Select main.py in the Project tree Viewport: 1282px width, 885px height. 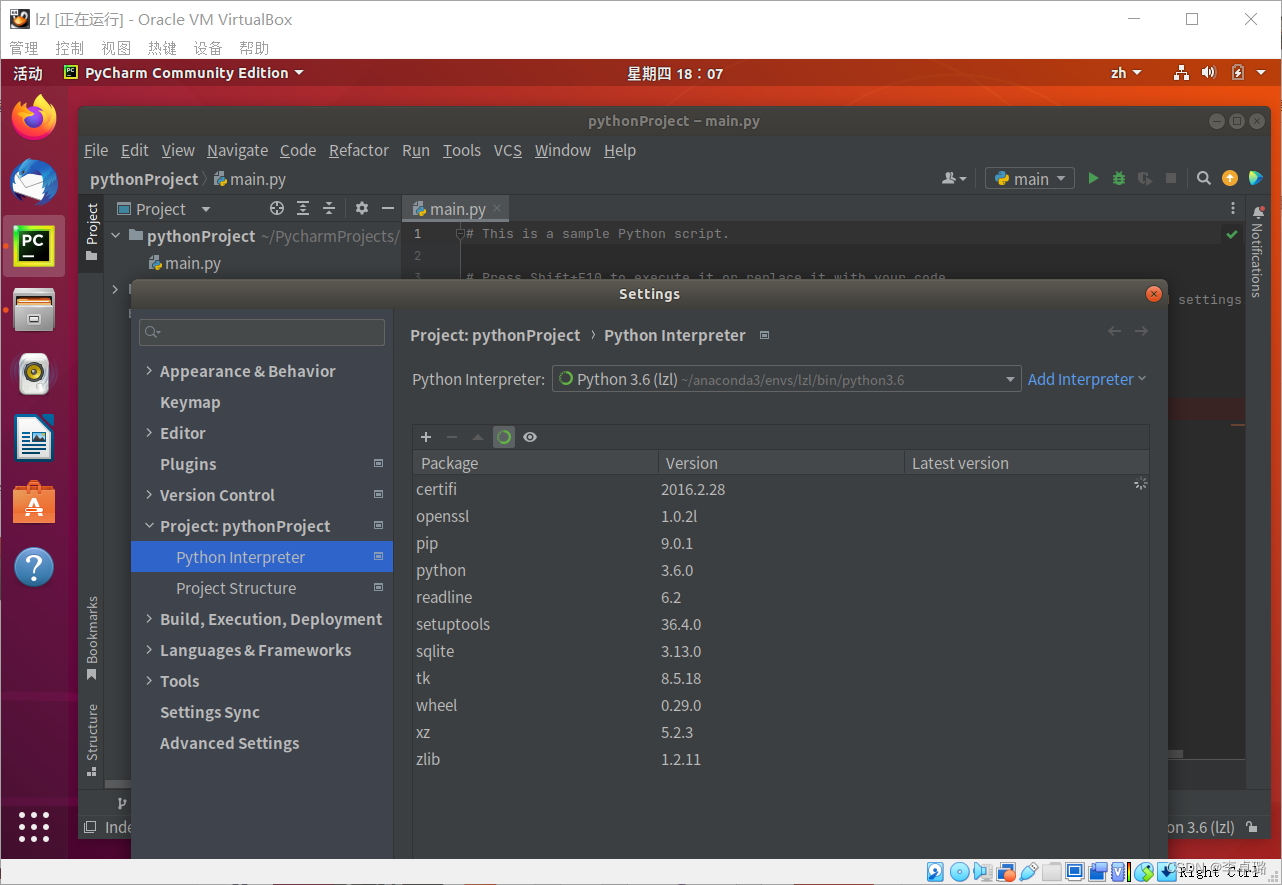(185, 263)
